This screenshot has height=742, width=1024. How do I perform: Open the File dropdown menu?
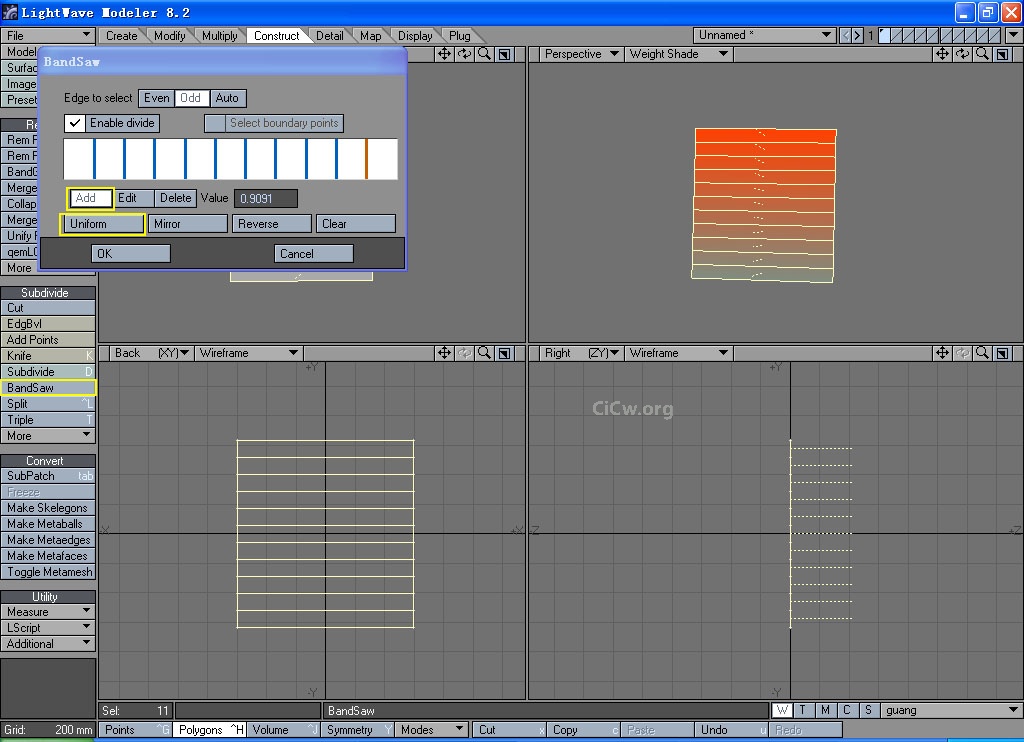(x=48, y=35)
